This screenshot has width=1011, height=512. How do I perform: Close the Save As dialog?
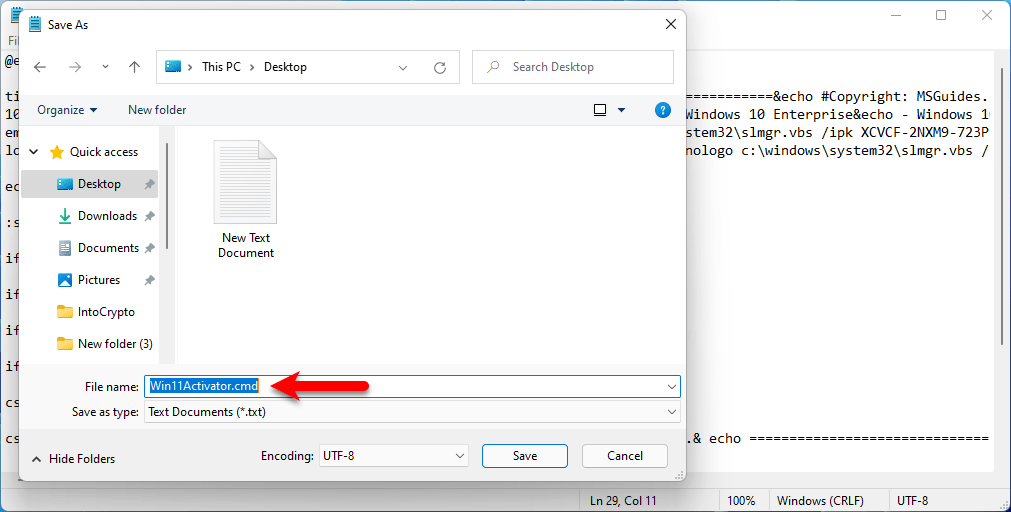point(671,25)
